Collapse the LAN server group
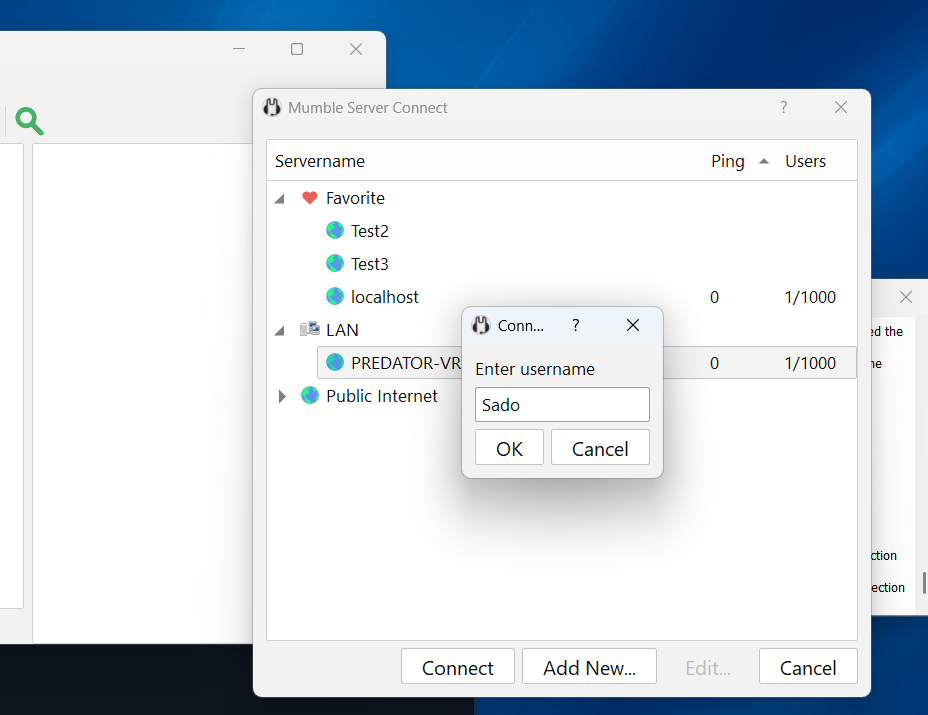928x715 pixels. 280,331
